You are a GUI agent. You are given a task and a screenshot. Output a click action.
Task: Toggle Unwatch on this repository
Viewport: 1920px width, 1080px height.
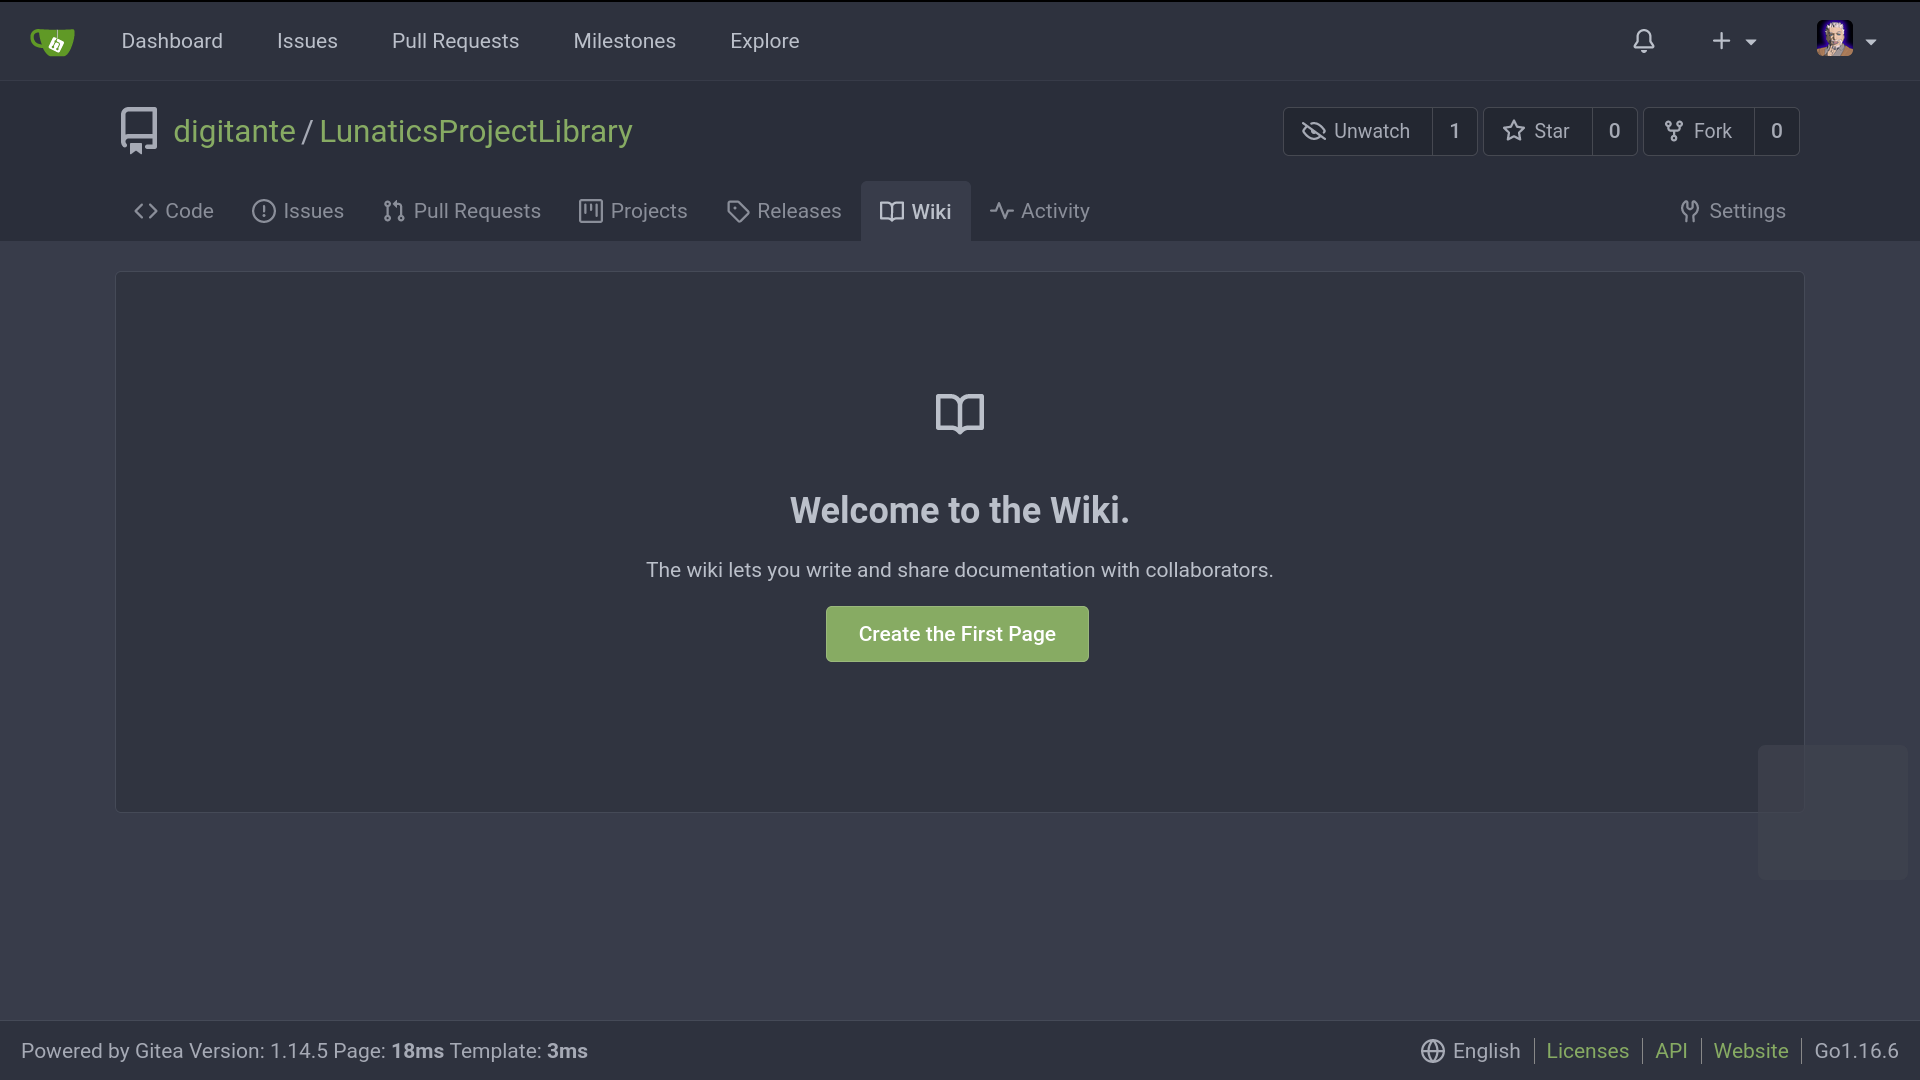click(1357, 131)
